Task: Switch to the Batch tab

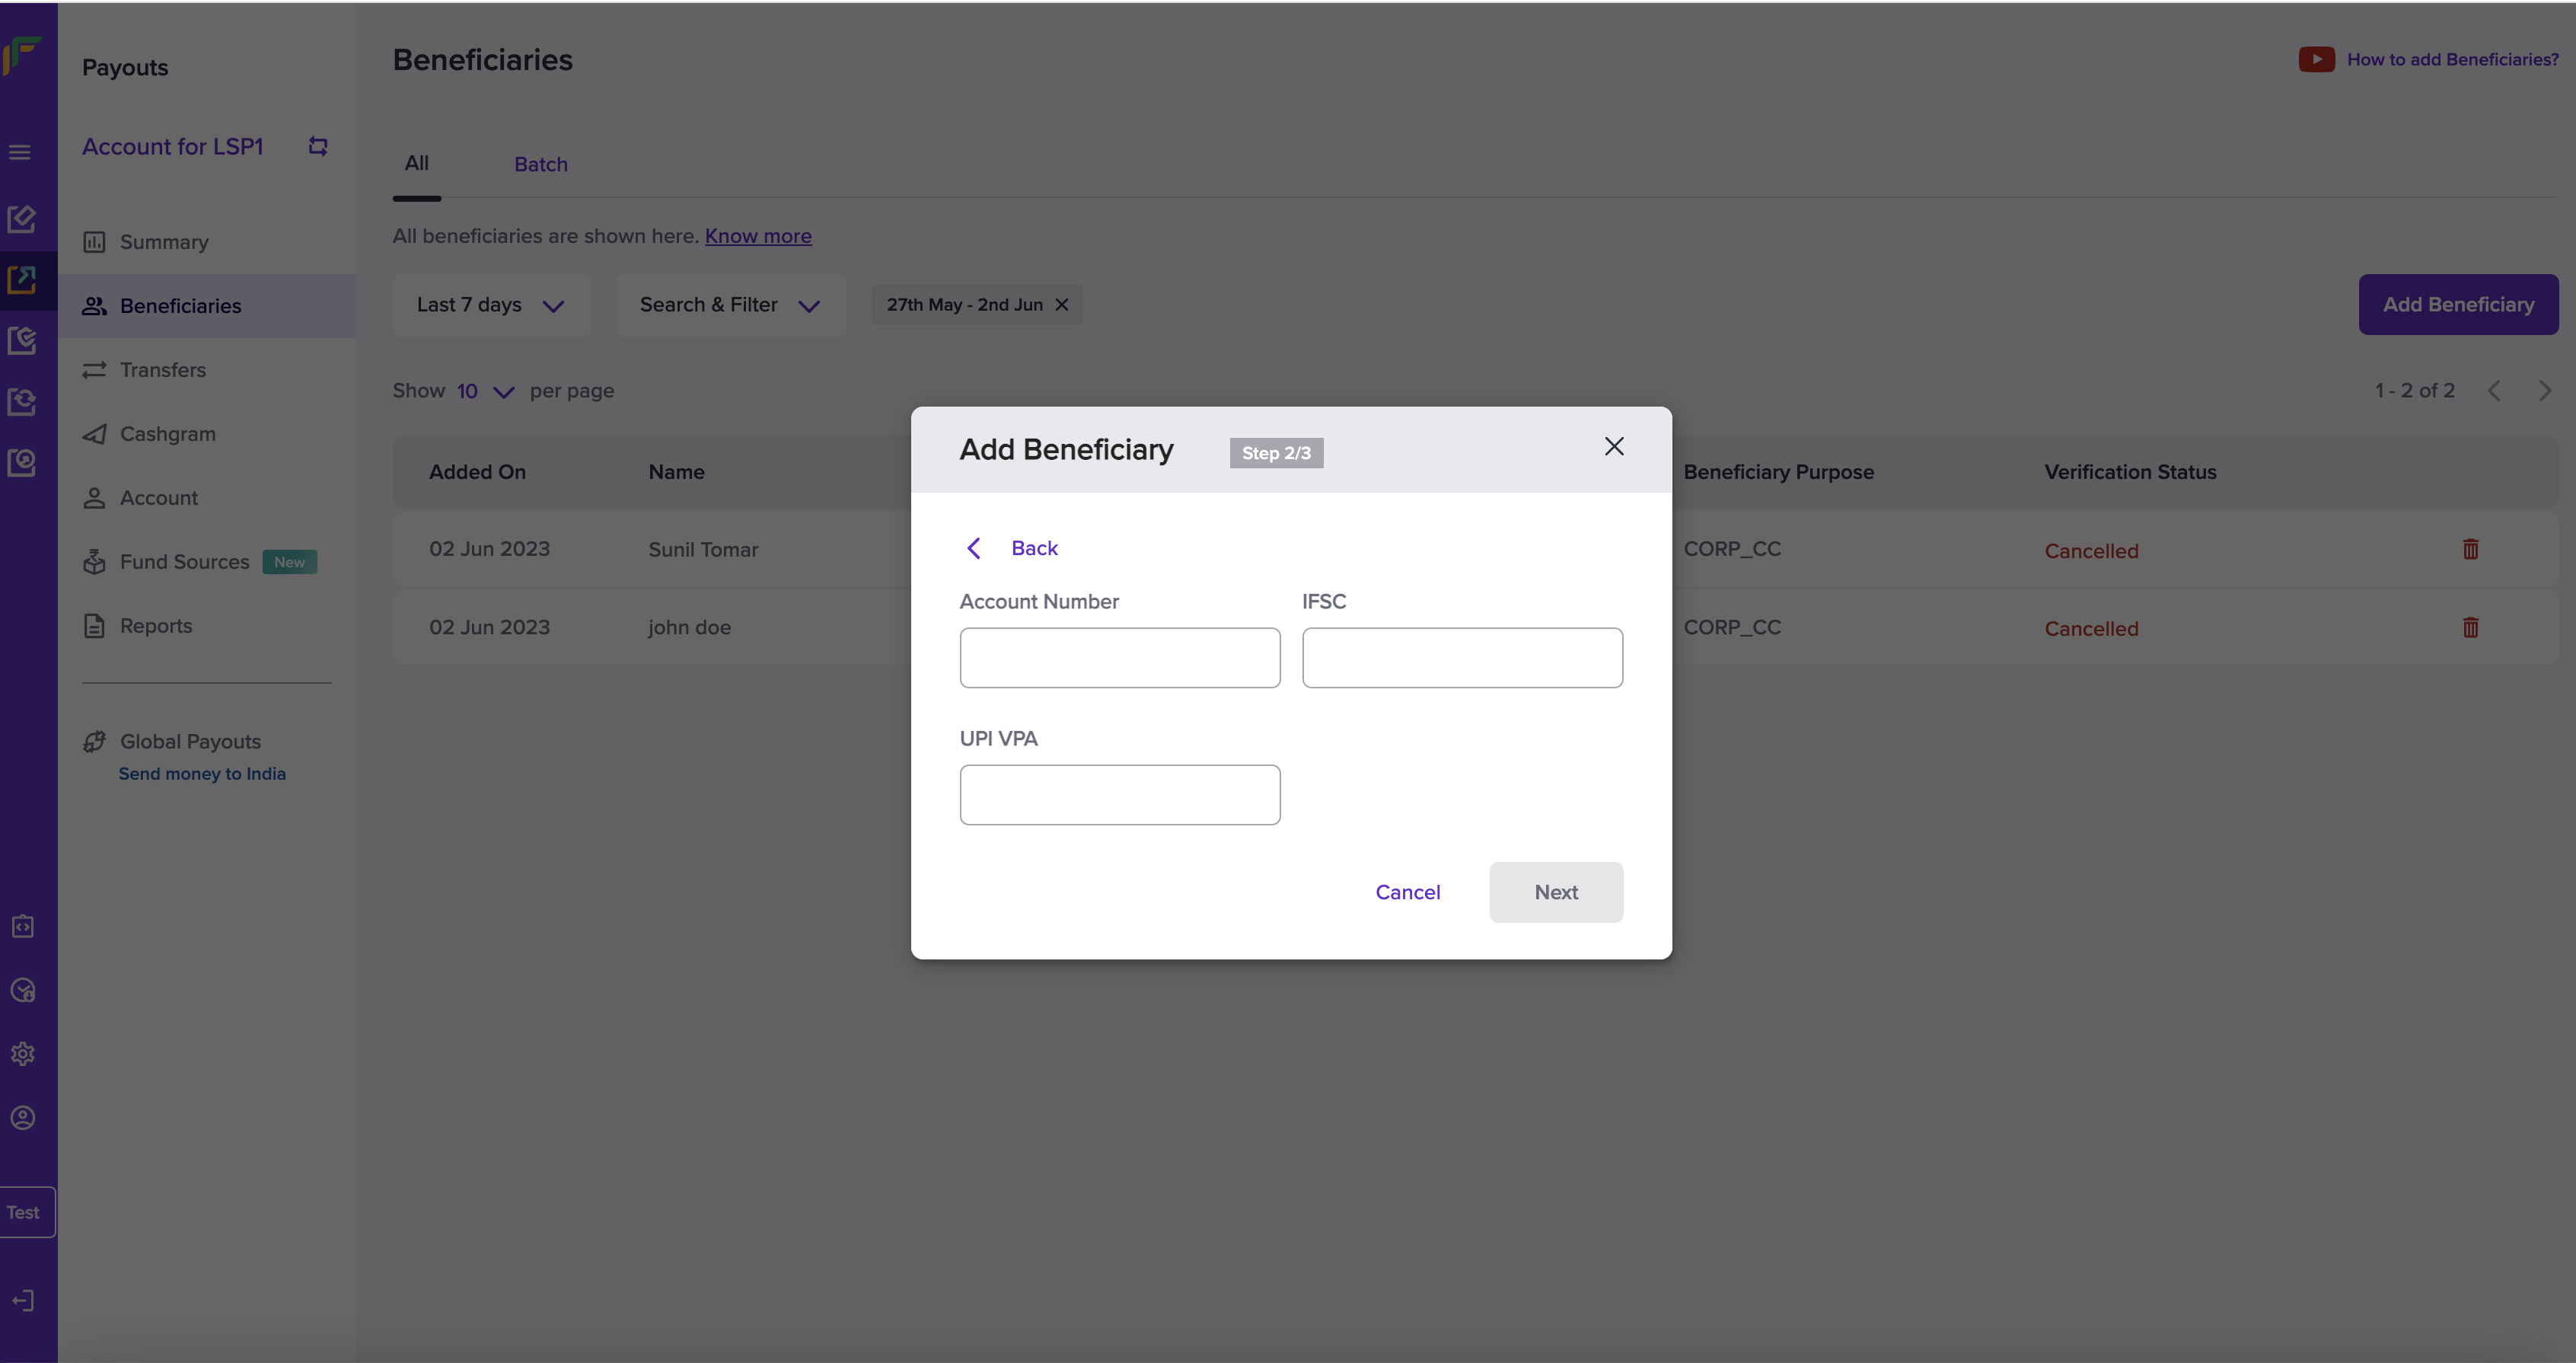Action: [540, 164]
